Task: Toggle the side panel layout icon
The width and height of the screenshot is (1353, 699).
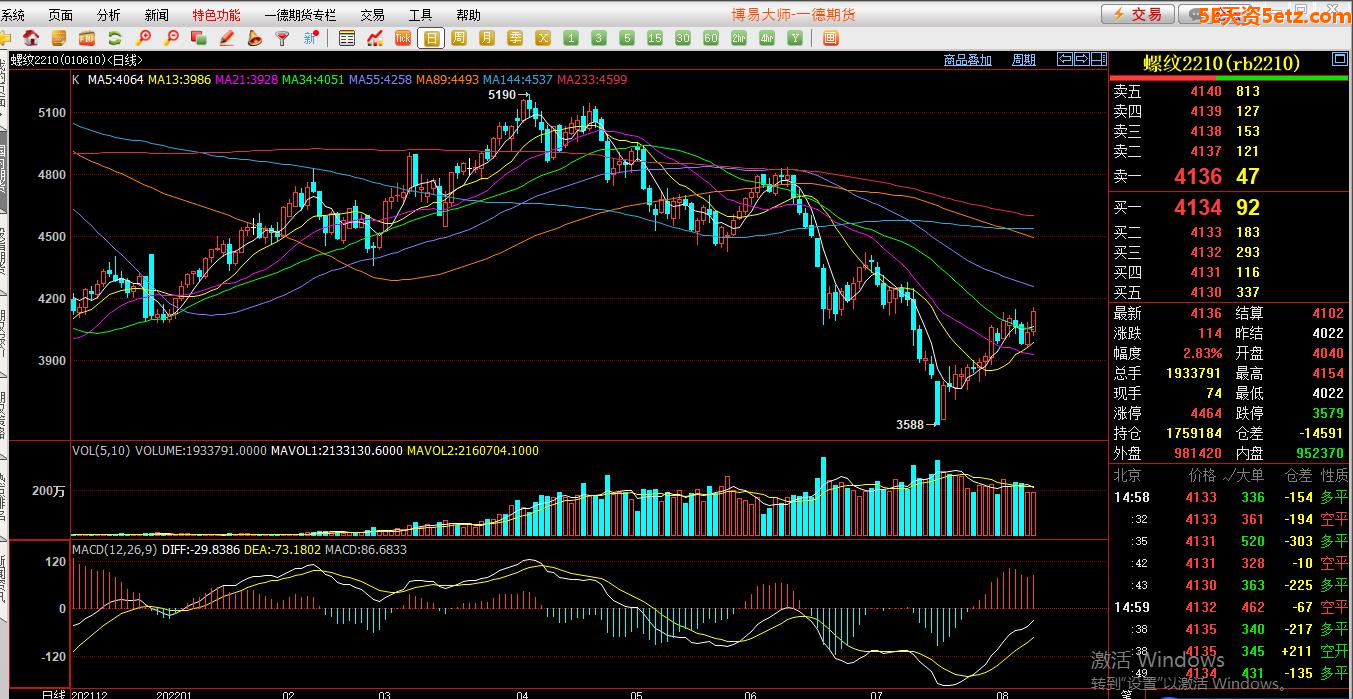Action: coord(1099,59)
